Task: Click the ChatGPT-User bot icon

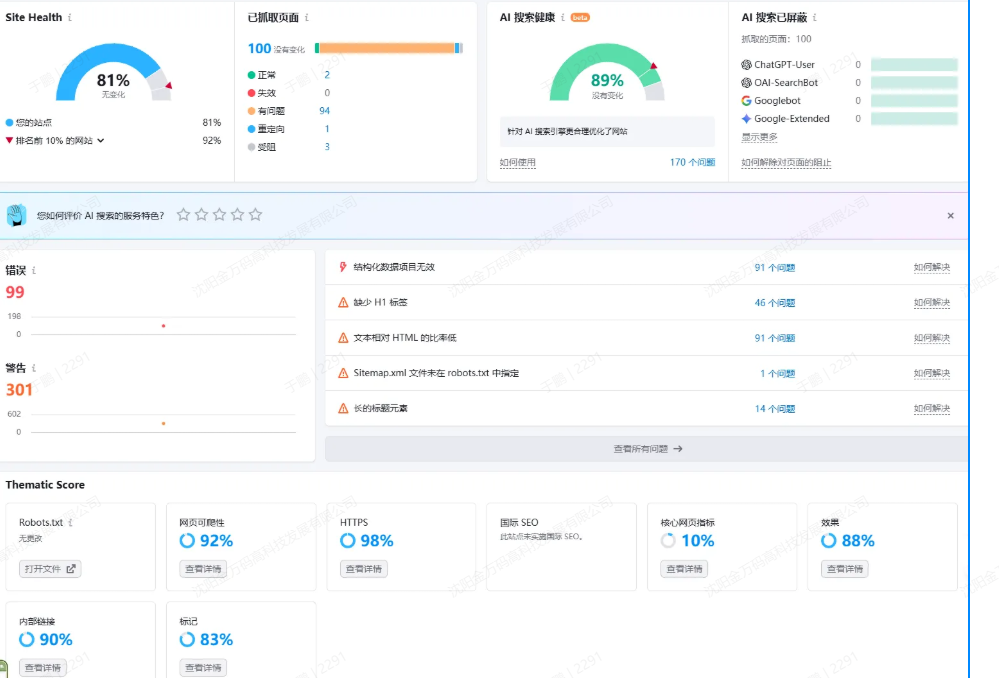Action: pyautogui.click(x=746, y=65)
